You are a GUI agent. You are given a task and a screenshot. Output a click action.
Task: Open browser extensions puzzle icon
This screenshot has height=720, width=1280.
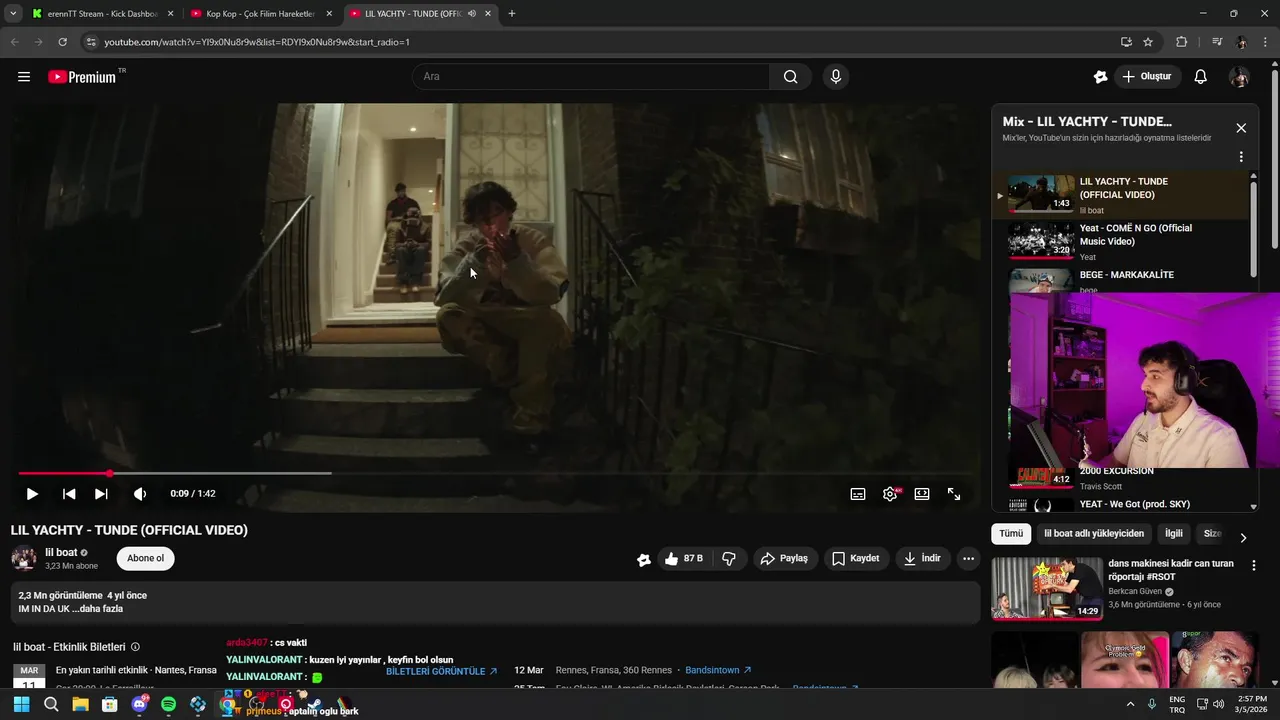tap(1181, 42)
